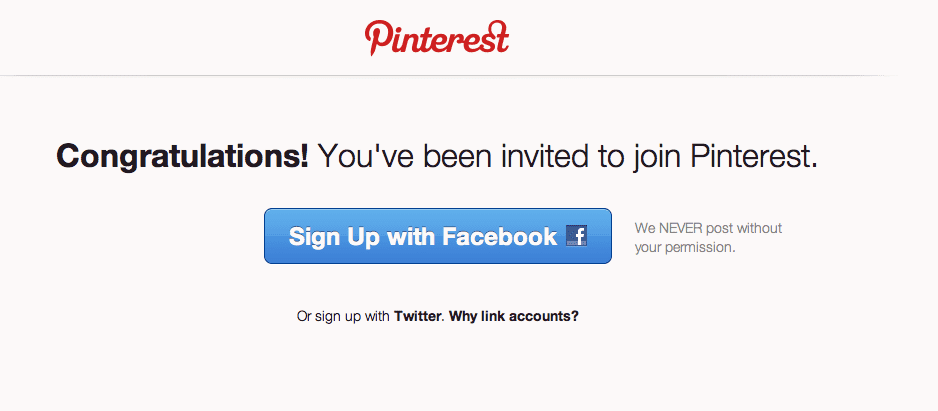Click the join word in invitation heading
The image size is (938, 411).
click(659, 158)
